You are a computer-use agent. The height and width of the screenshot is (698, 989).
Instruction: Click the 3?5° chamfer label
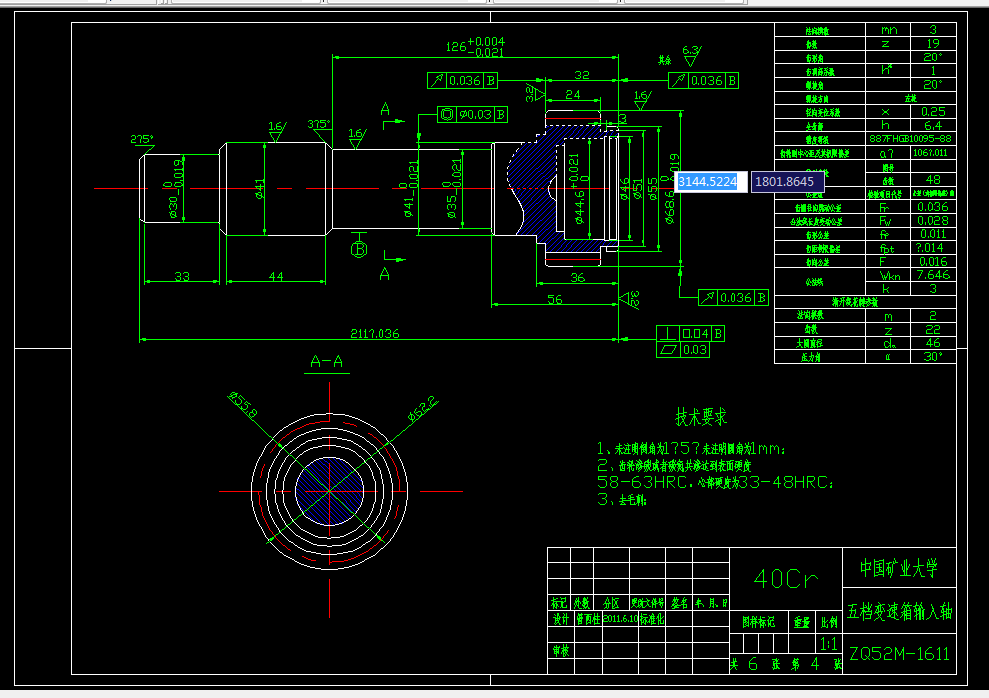click(319, 124)
